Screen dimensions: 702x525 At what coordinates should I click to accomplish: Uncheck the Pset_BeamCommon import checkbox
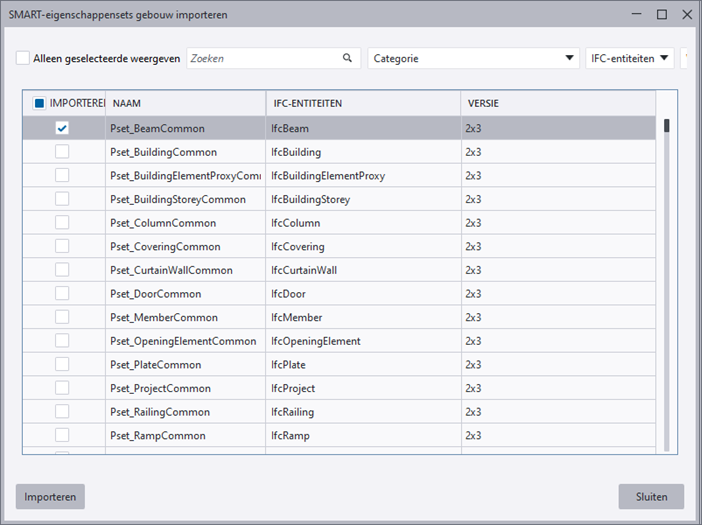62,128
